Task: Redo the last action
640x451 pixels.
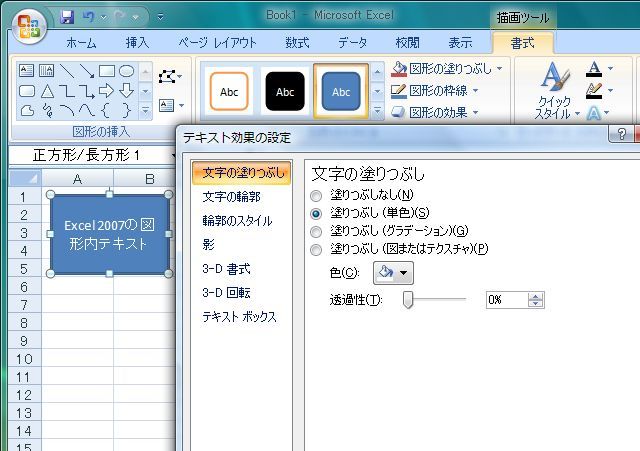Action: [120, 17]
